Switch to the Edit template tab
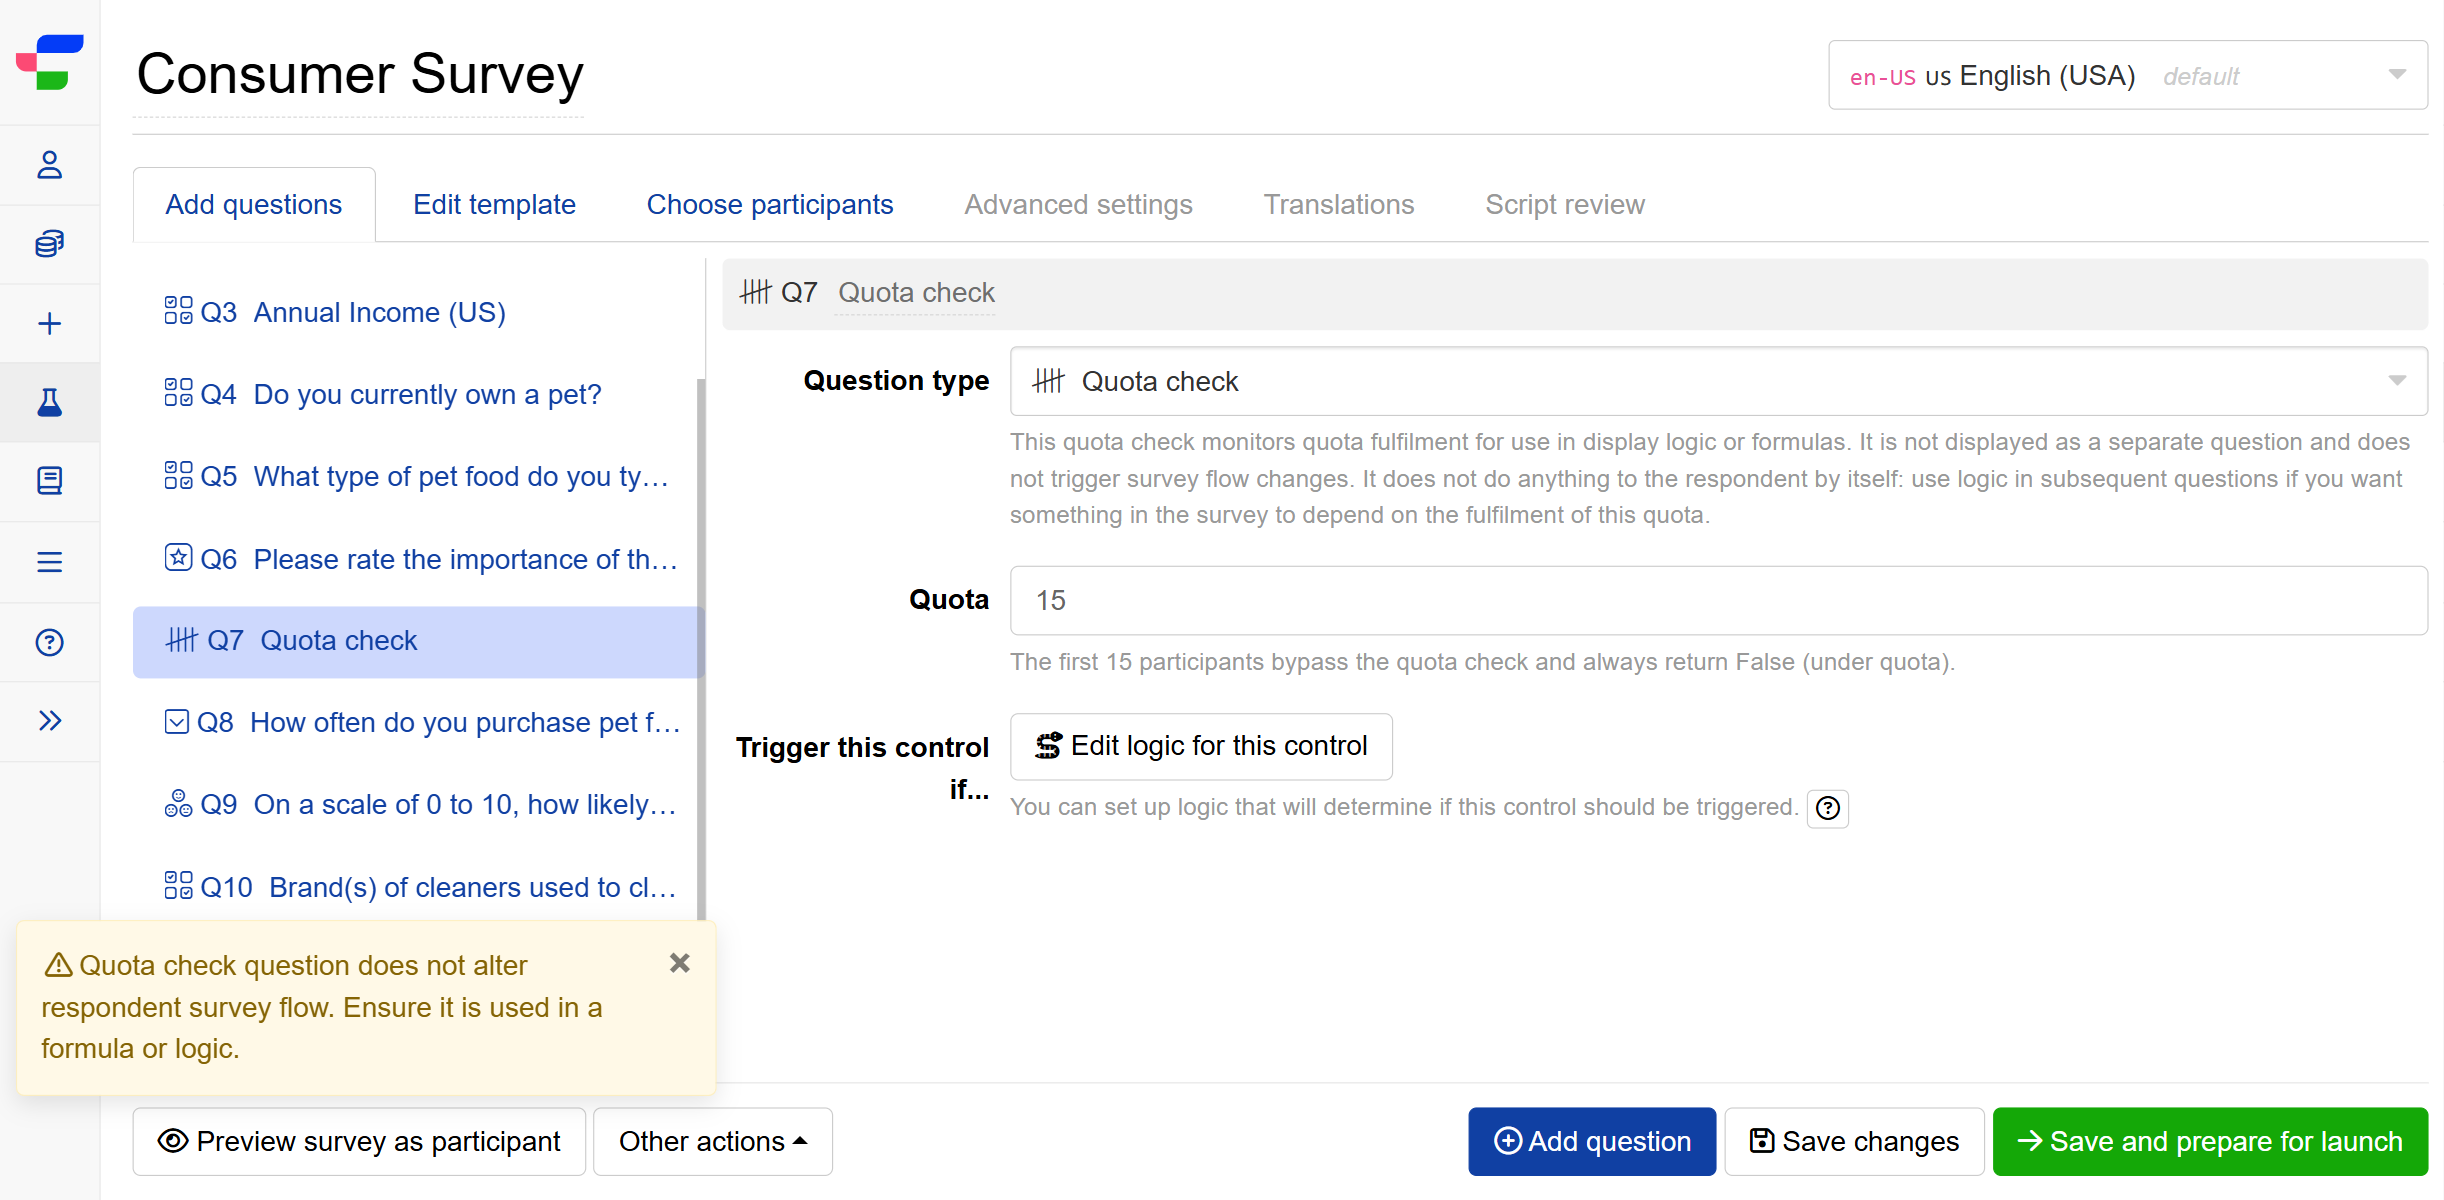 pyautogui.click(x=493, y=204)
